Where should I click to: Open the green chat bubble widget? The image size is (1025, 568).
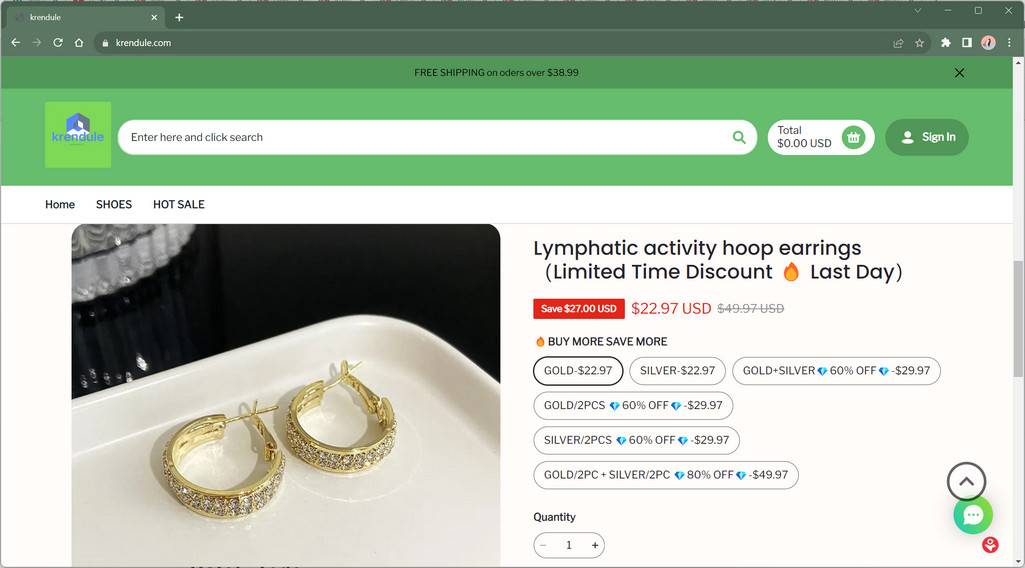(x=972, y=515)
